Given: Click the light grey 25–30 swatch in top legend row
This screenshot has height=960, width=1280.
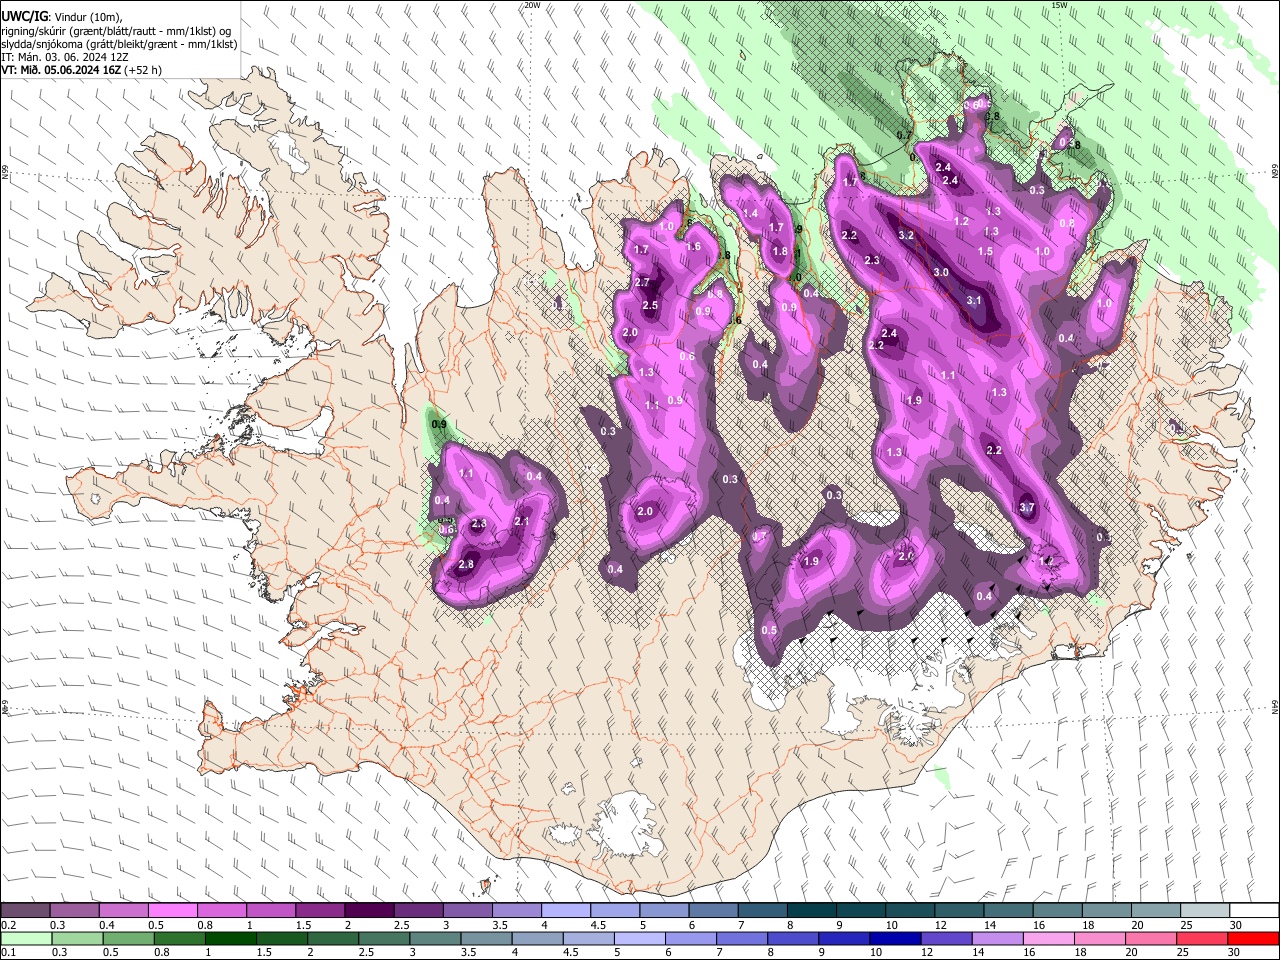Looking at the screenshot, I should pos(1204,911).
